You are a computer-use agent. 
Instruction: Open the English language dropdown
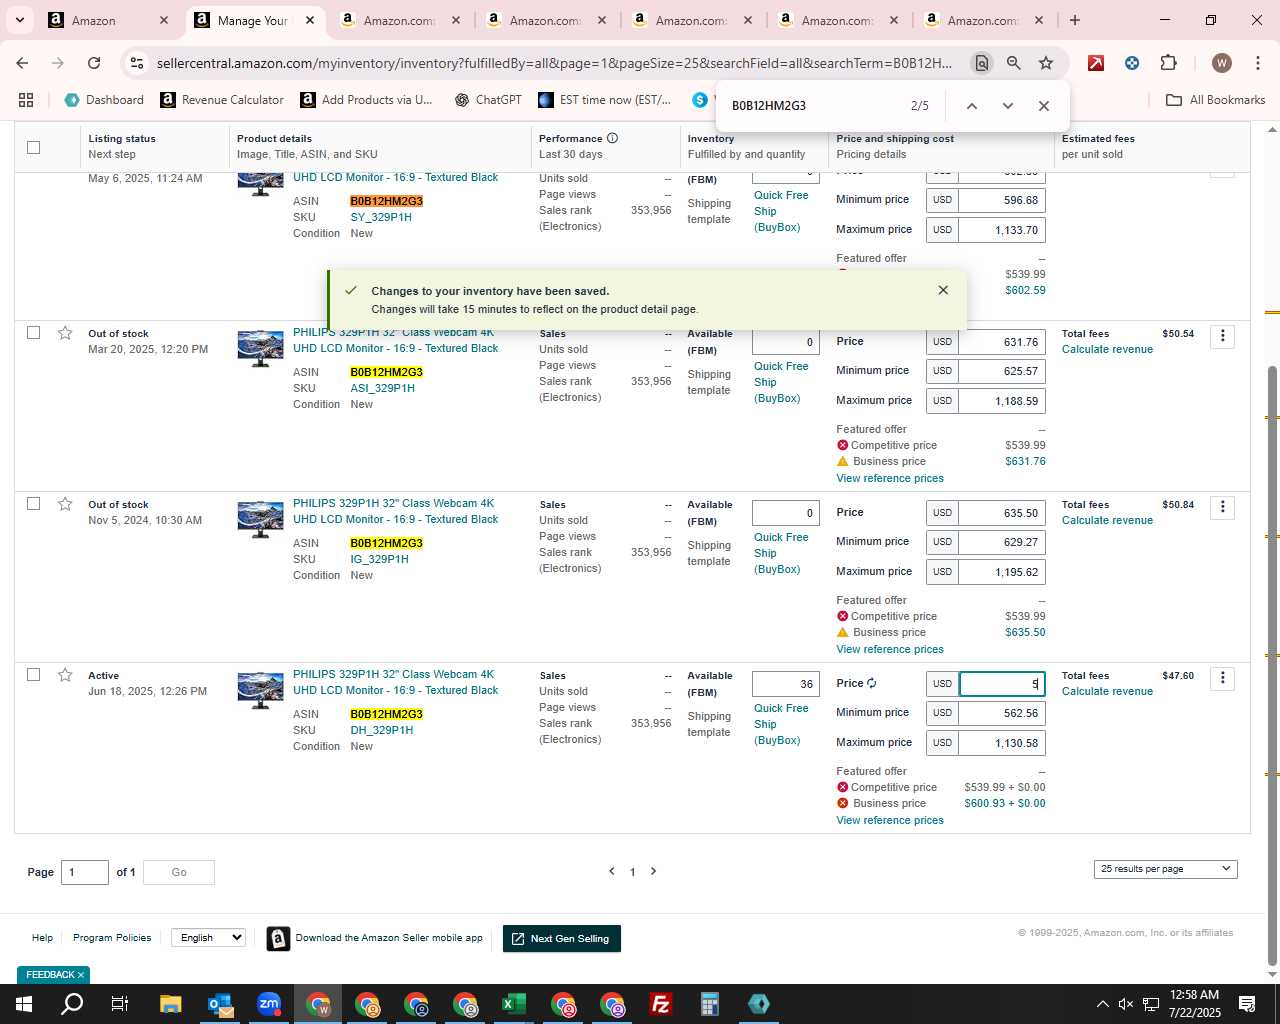pos(208,938)
